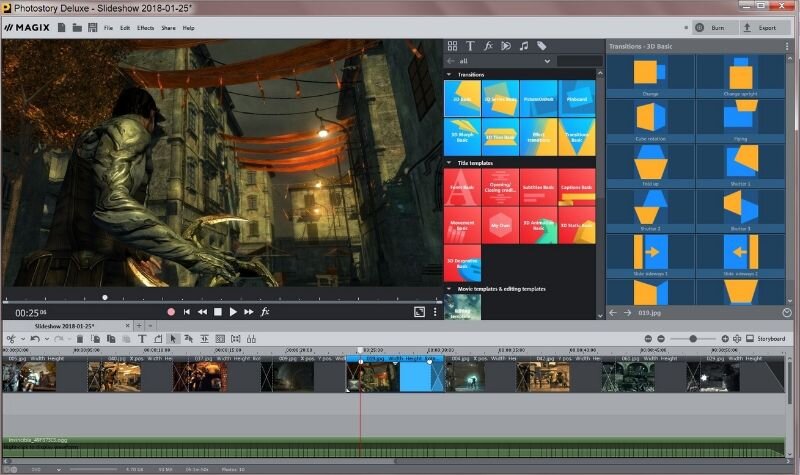Select the green audio track clip

click(x=393, y=447)
